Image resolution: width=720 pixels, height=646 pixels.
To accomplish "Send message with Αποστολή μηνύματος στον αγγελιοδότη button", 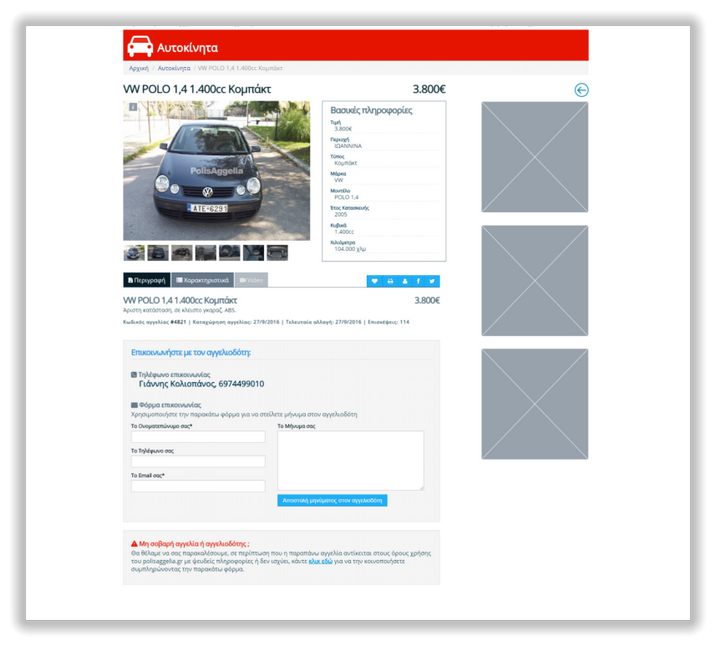I will tap(332, 500).
